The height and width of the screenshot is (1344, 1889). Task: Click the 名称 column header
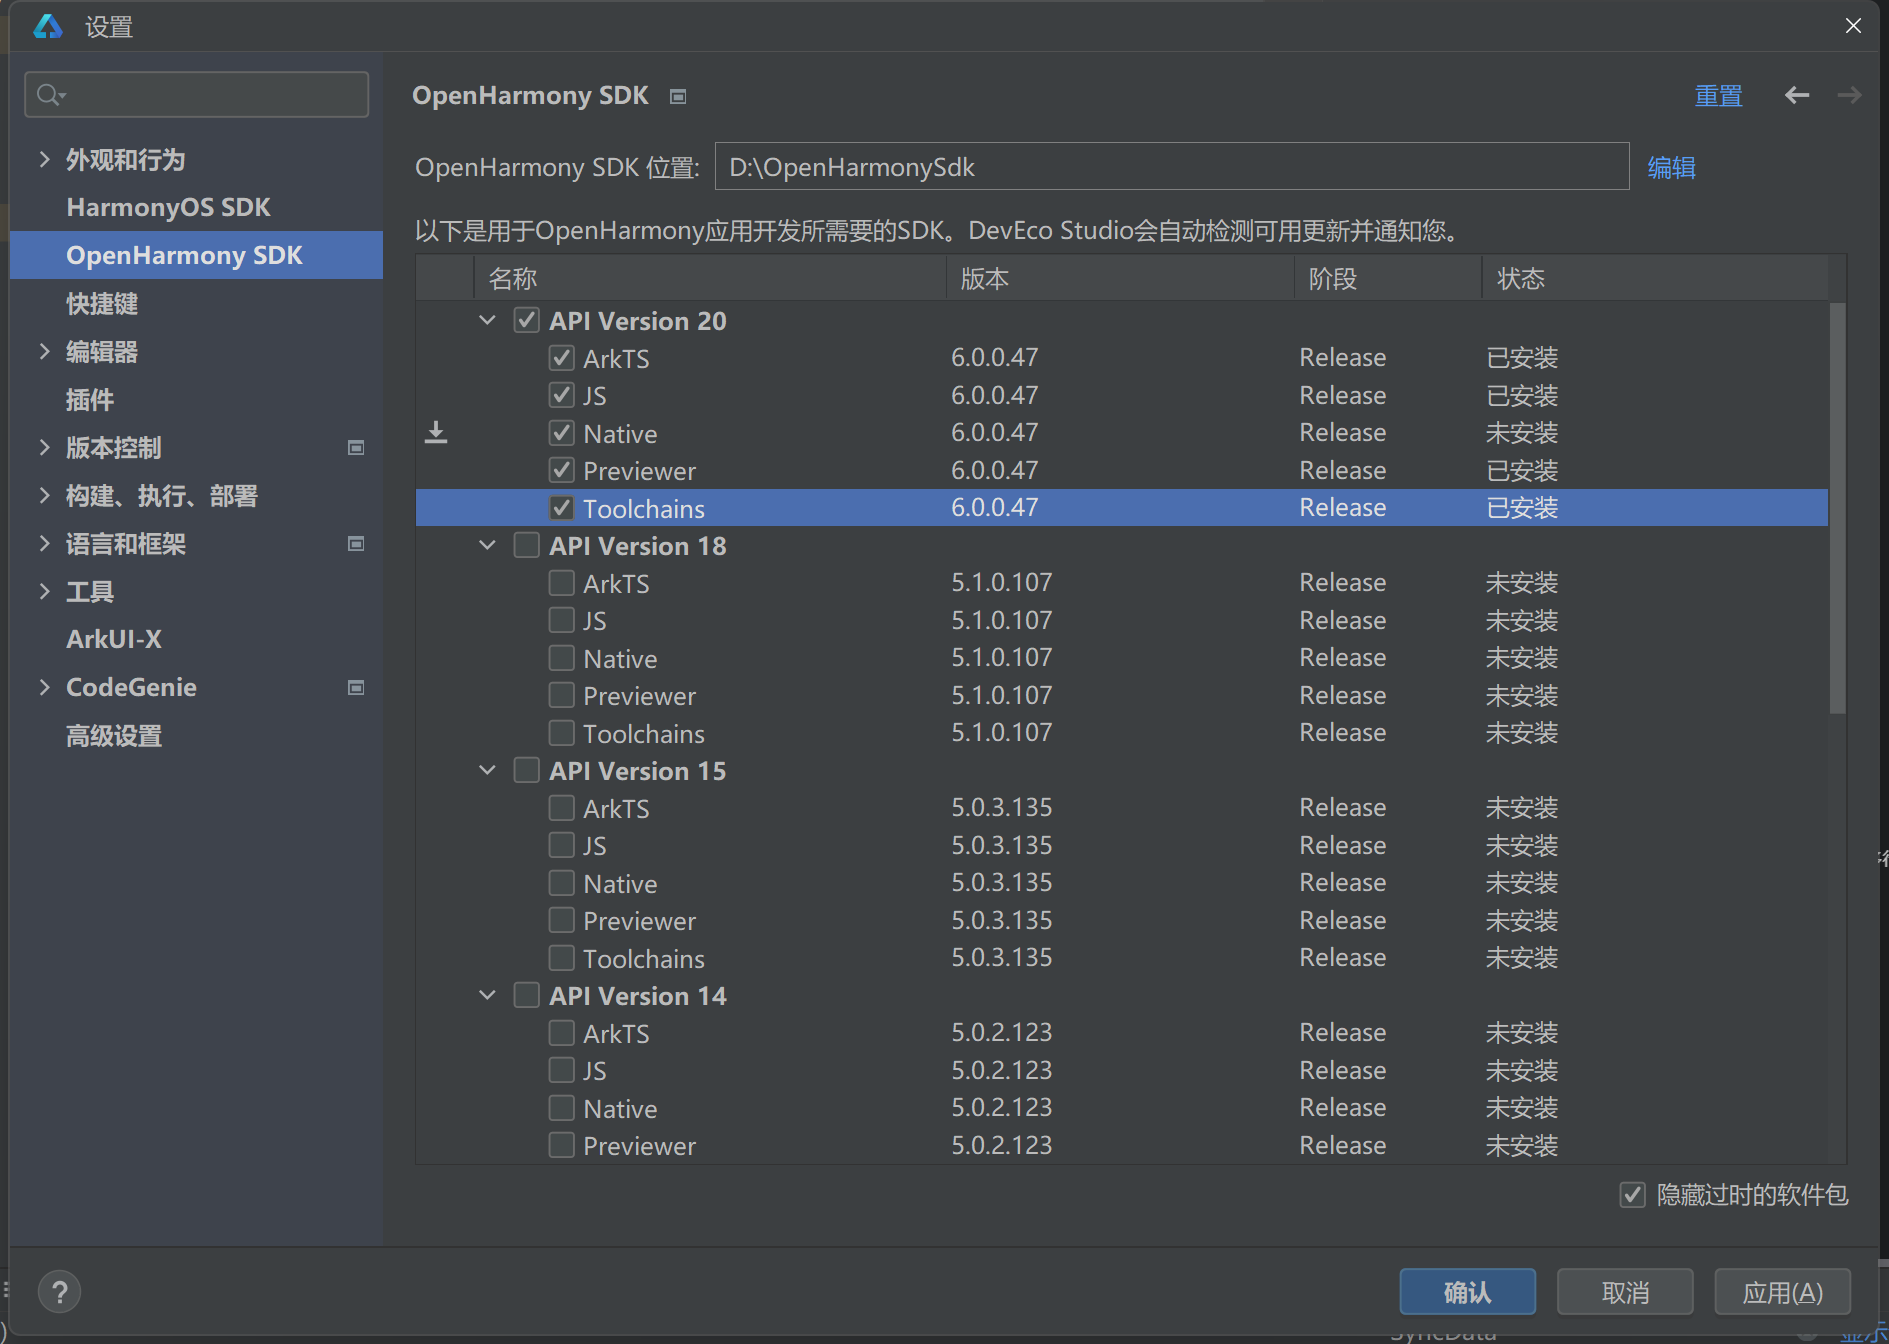[710, 278]
